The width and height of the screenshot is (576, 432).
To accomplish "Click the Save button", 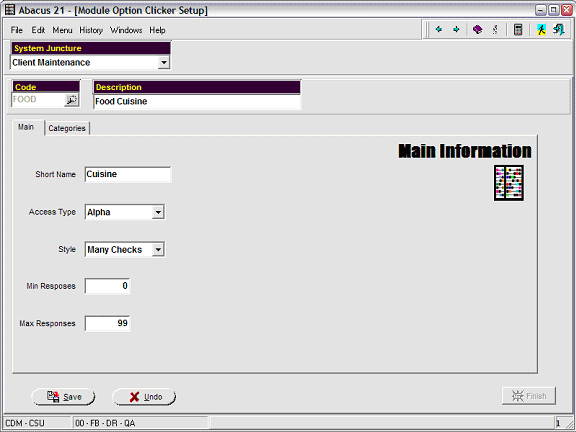I will [x=63, y=397].
